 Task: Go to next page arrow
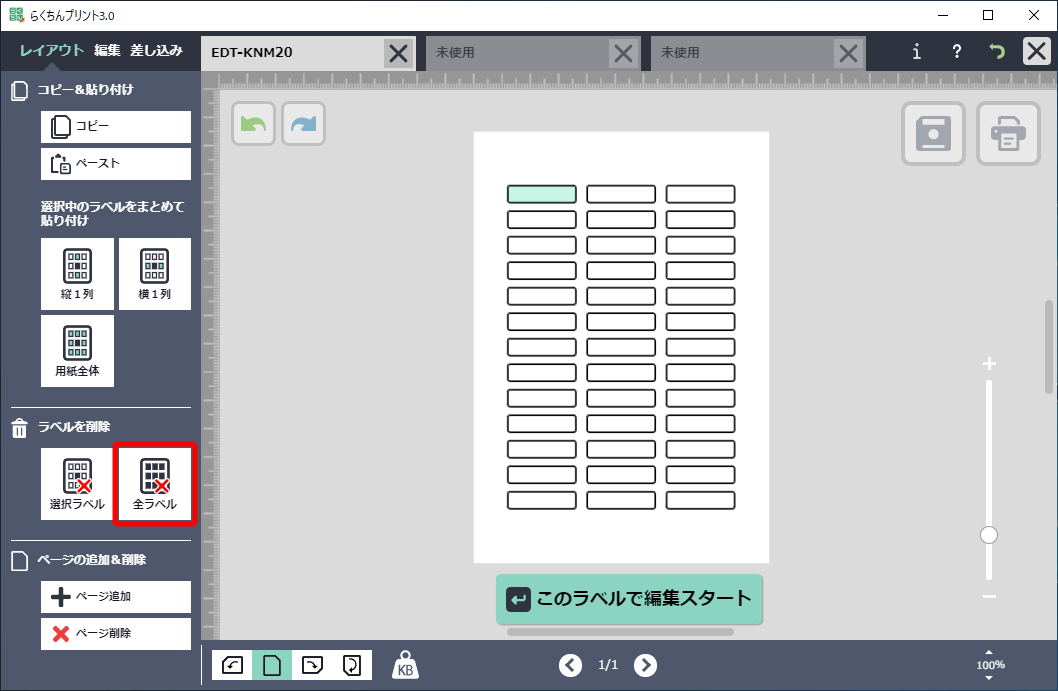point(646,665)
